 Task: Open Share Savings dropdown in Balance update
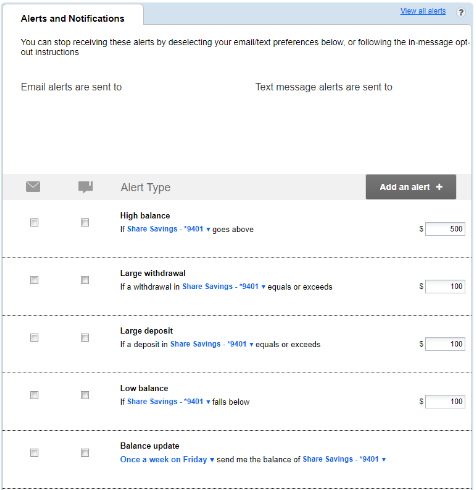click(x=344, y=459)
